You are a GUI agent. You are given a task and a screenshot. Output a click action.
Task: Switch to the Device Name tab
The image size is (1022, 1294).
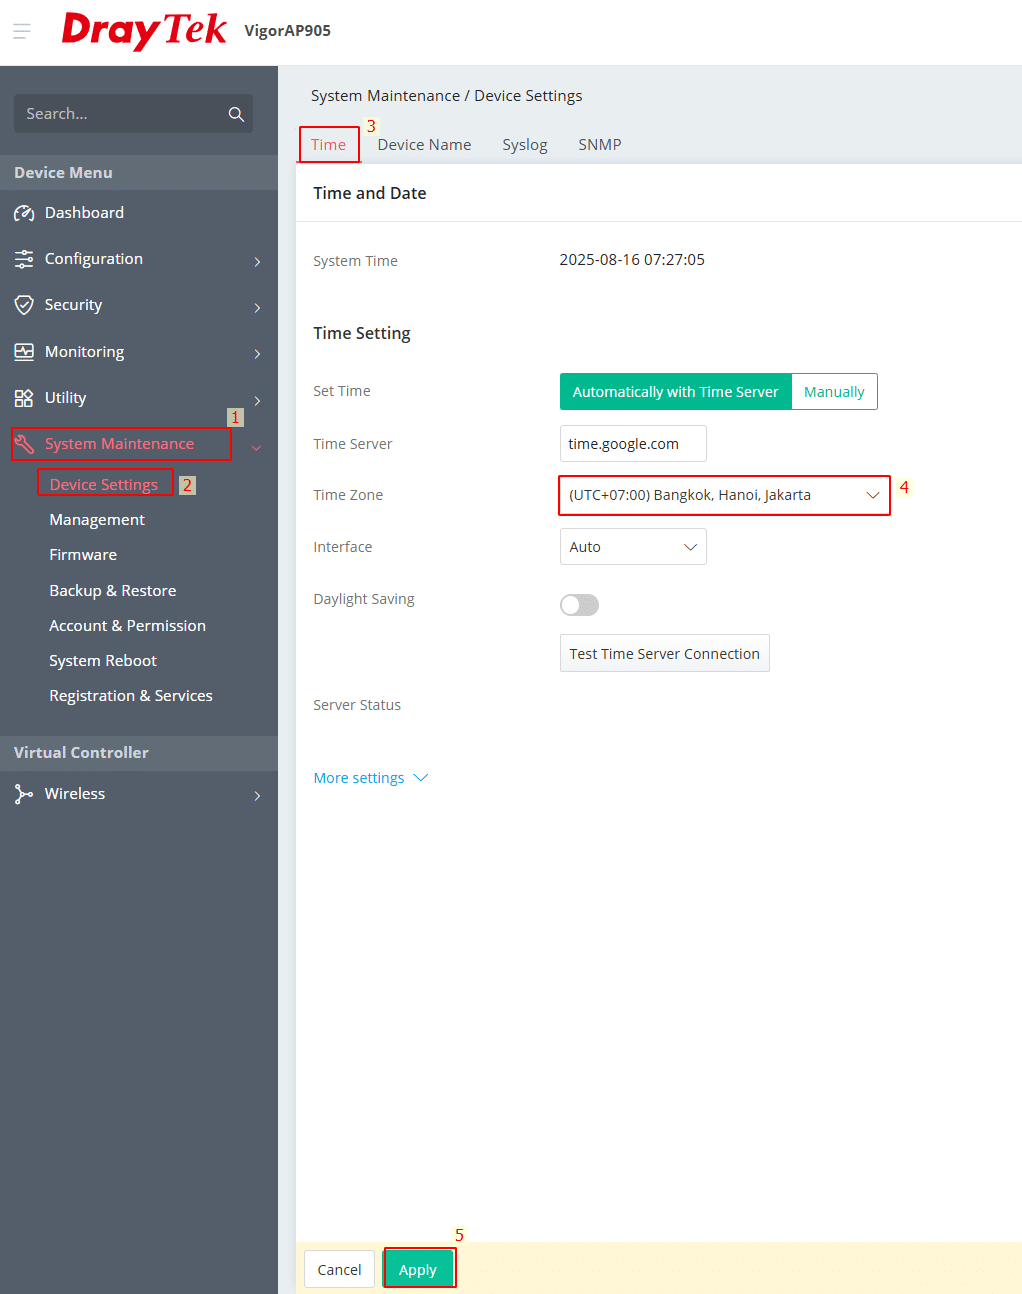(x=424, y=145)
